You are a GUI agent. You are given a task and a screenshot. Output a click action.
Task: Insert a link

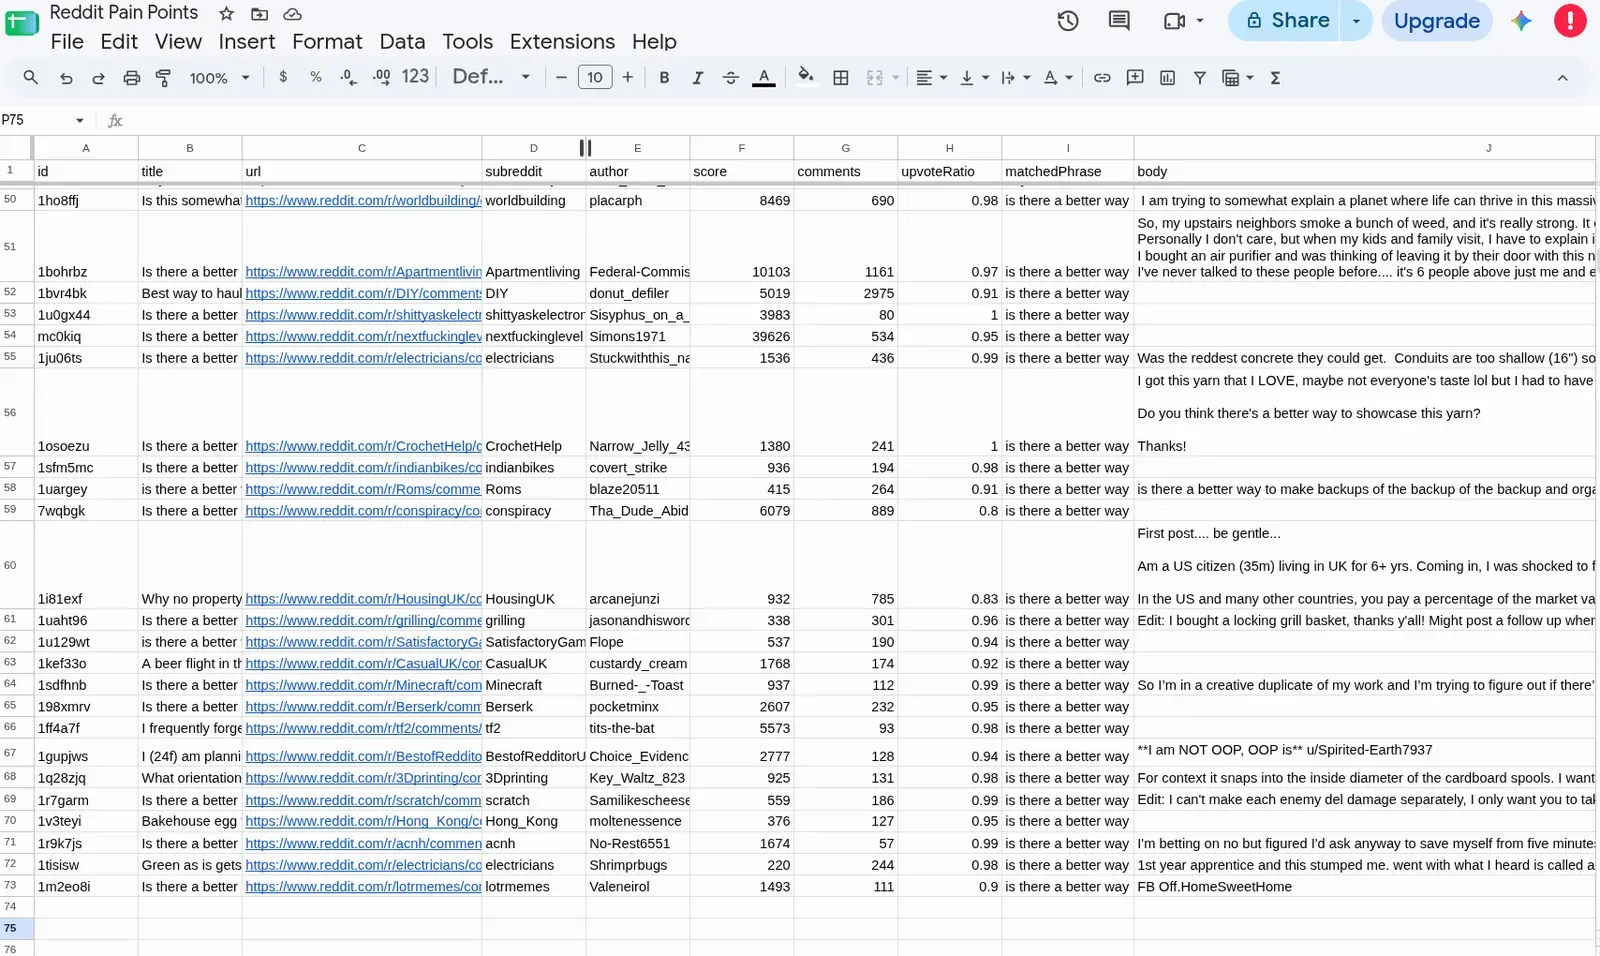click(x=1102, y=78)
